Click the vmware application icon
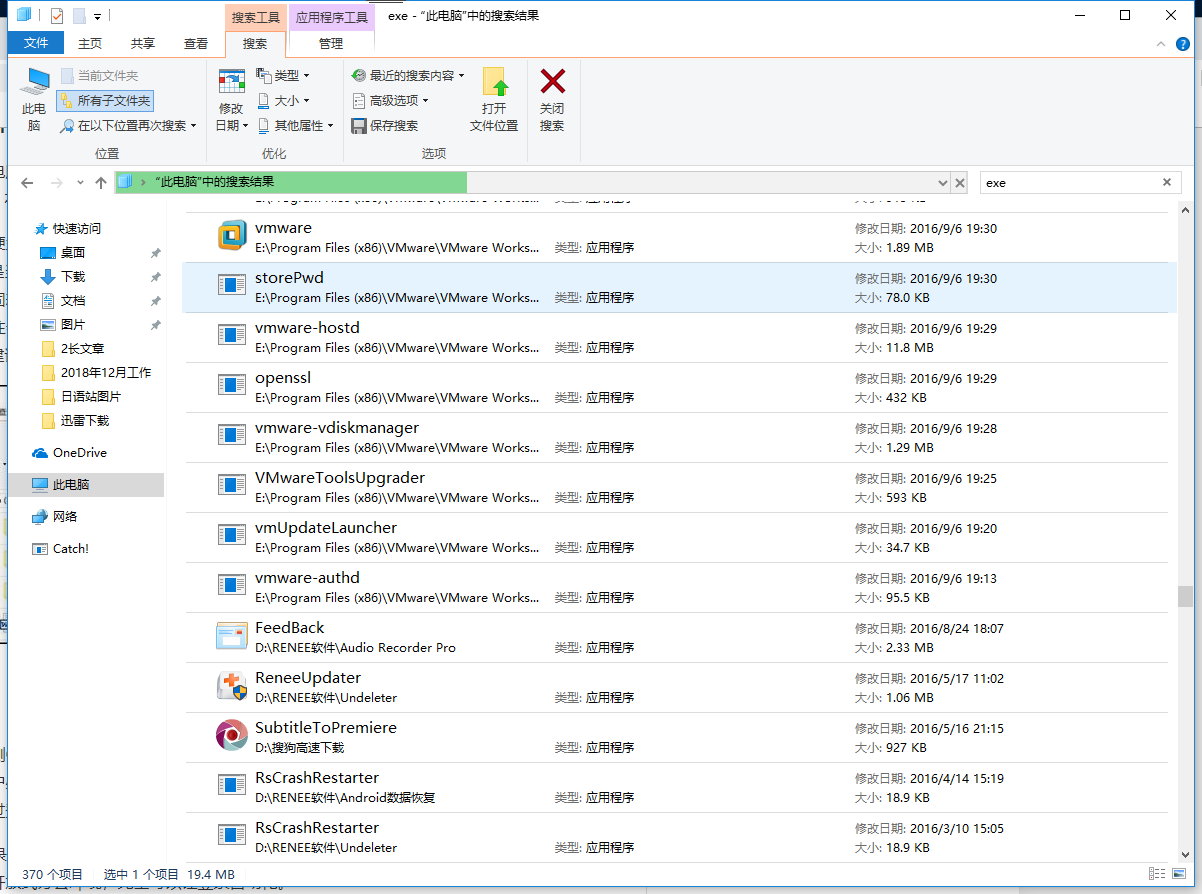1202x894 pixels. [232, 236]
